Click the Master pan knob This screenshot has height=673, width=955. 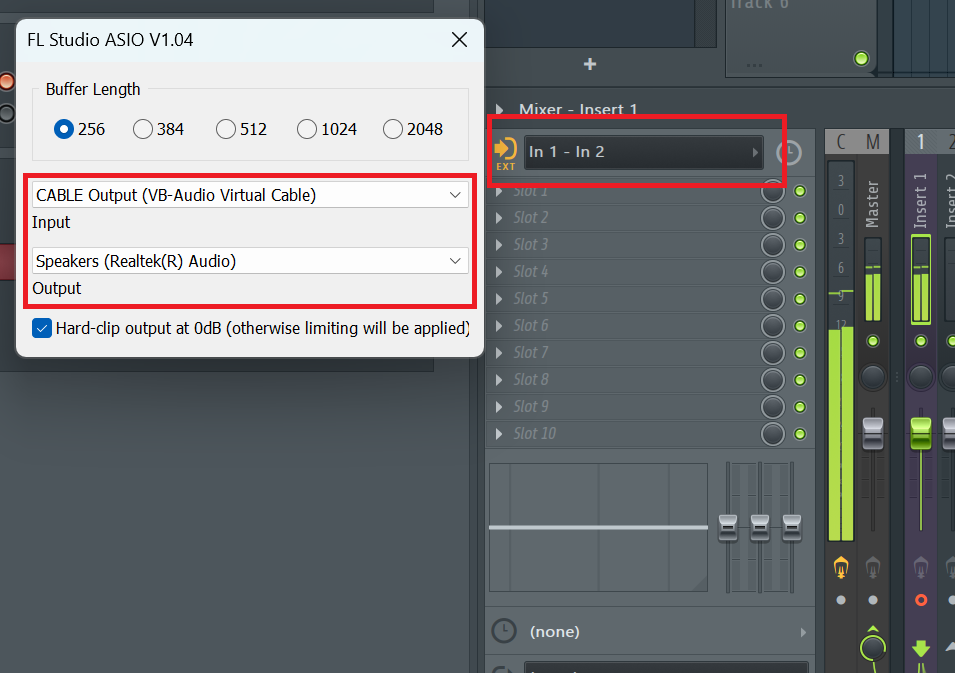point(873,377)
